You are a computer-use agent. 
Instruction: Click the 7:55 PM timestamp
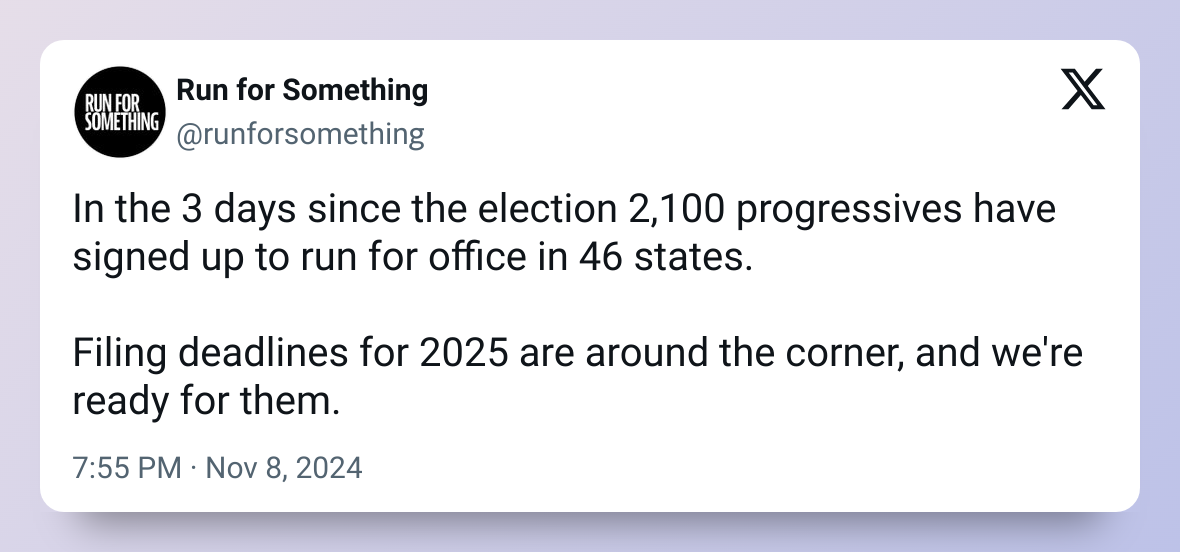[127, 467]
